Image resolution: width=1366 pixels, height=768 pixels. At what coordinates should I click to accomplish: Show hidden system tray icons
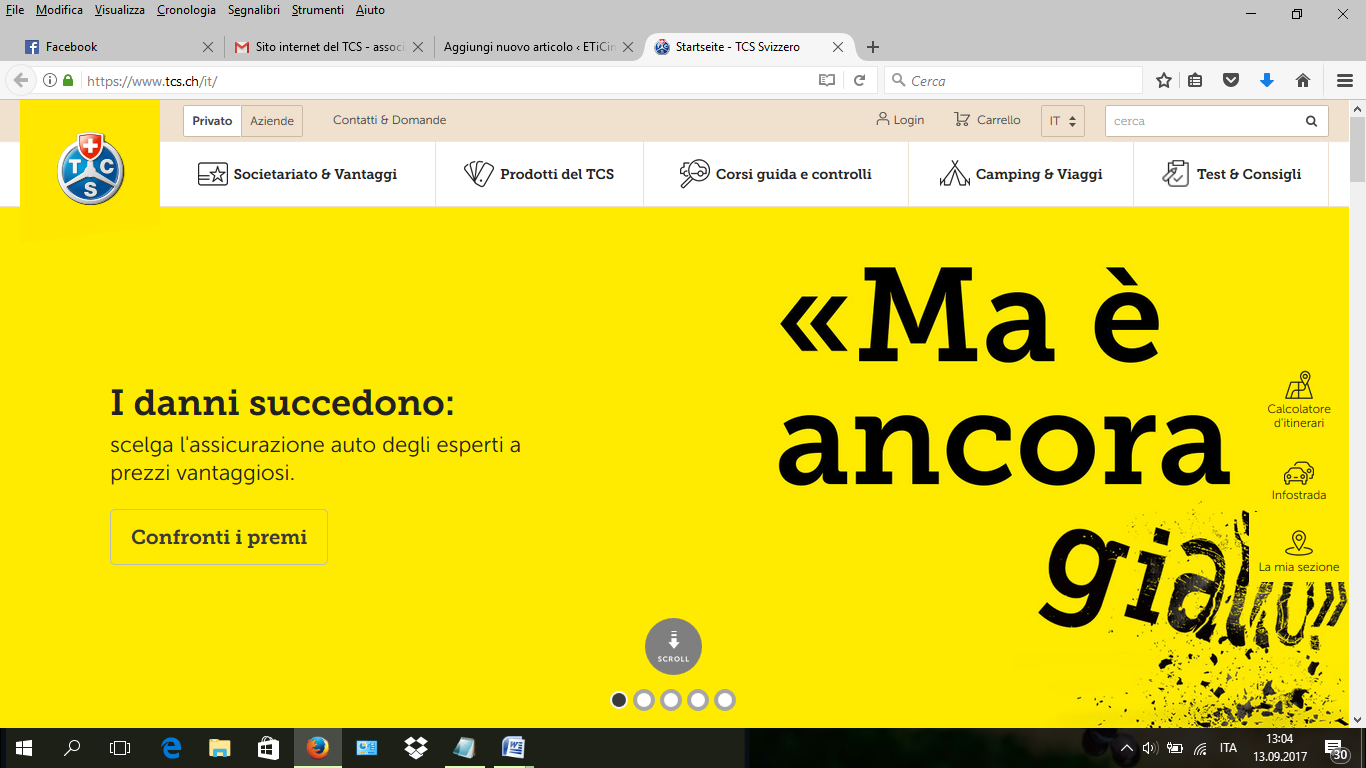[1127, 748]
